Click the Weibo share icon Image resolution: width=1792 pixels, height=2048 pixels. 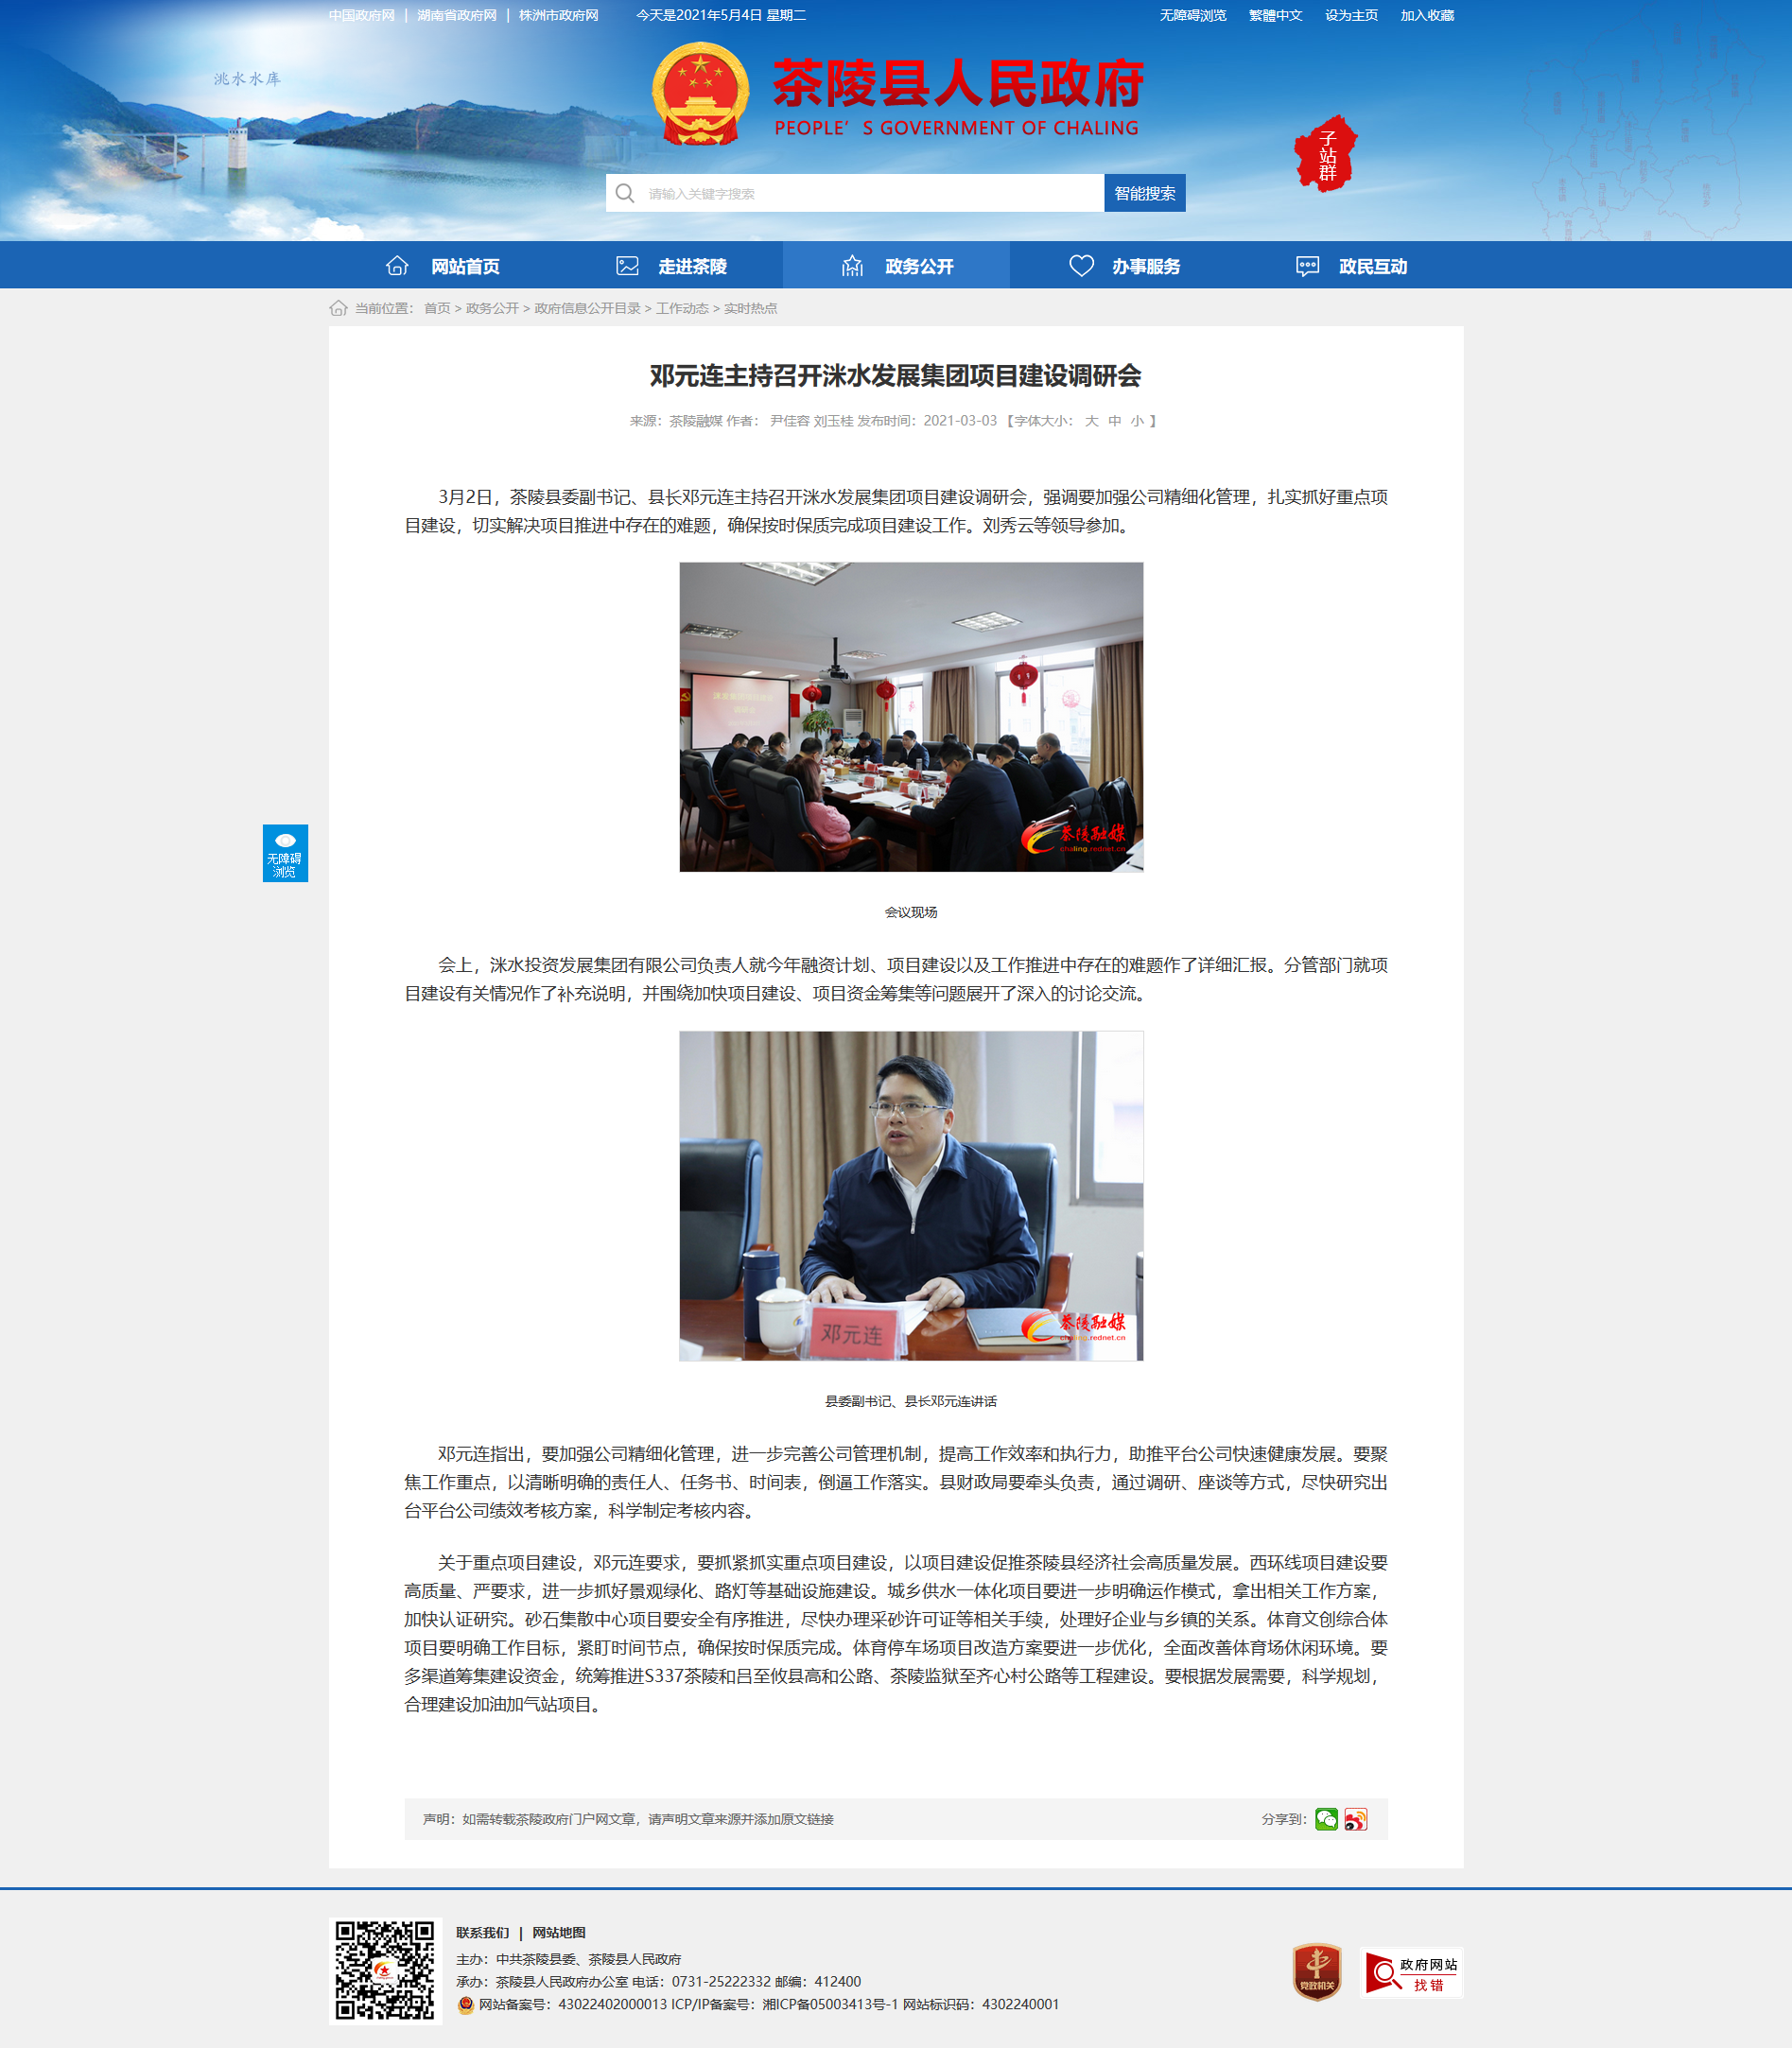point(1355,1819)
